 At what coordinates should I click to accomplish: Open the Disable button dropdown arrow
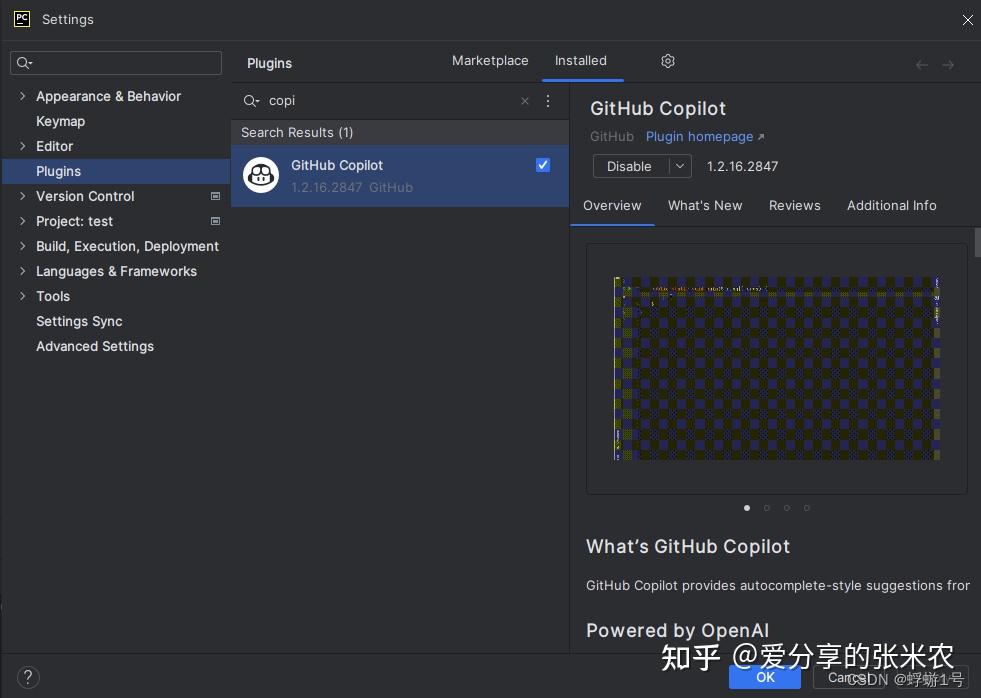click(677, 166)
